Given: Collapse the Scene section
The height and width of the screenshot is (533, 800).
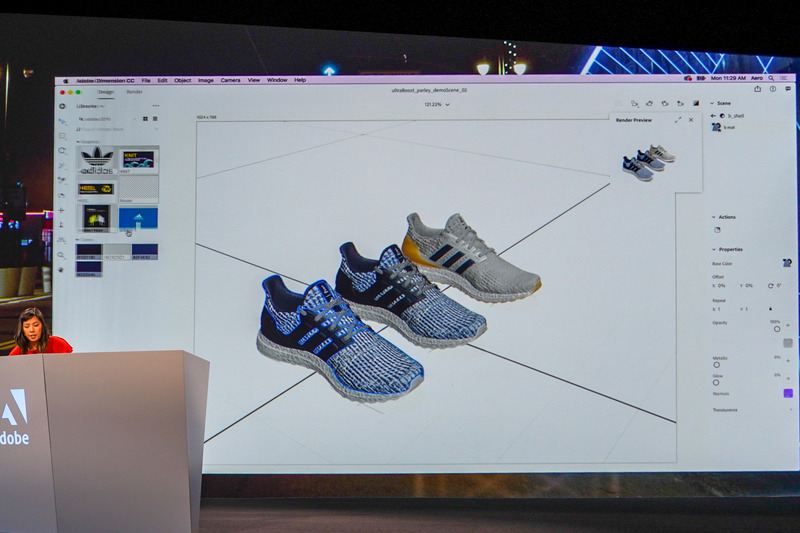Looking at the screenshot, I should pos(712,103).
